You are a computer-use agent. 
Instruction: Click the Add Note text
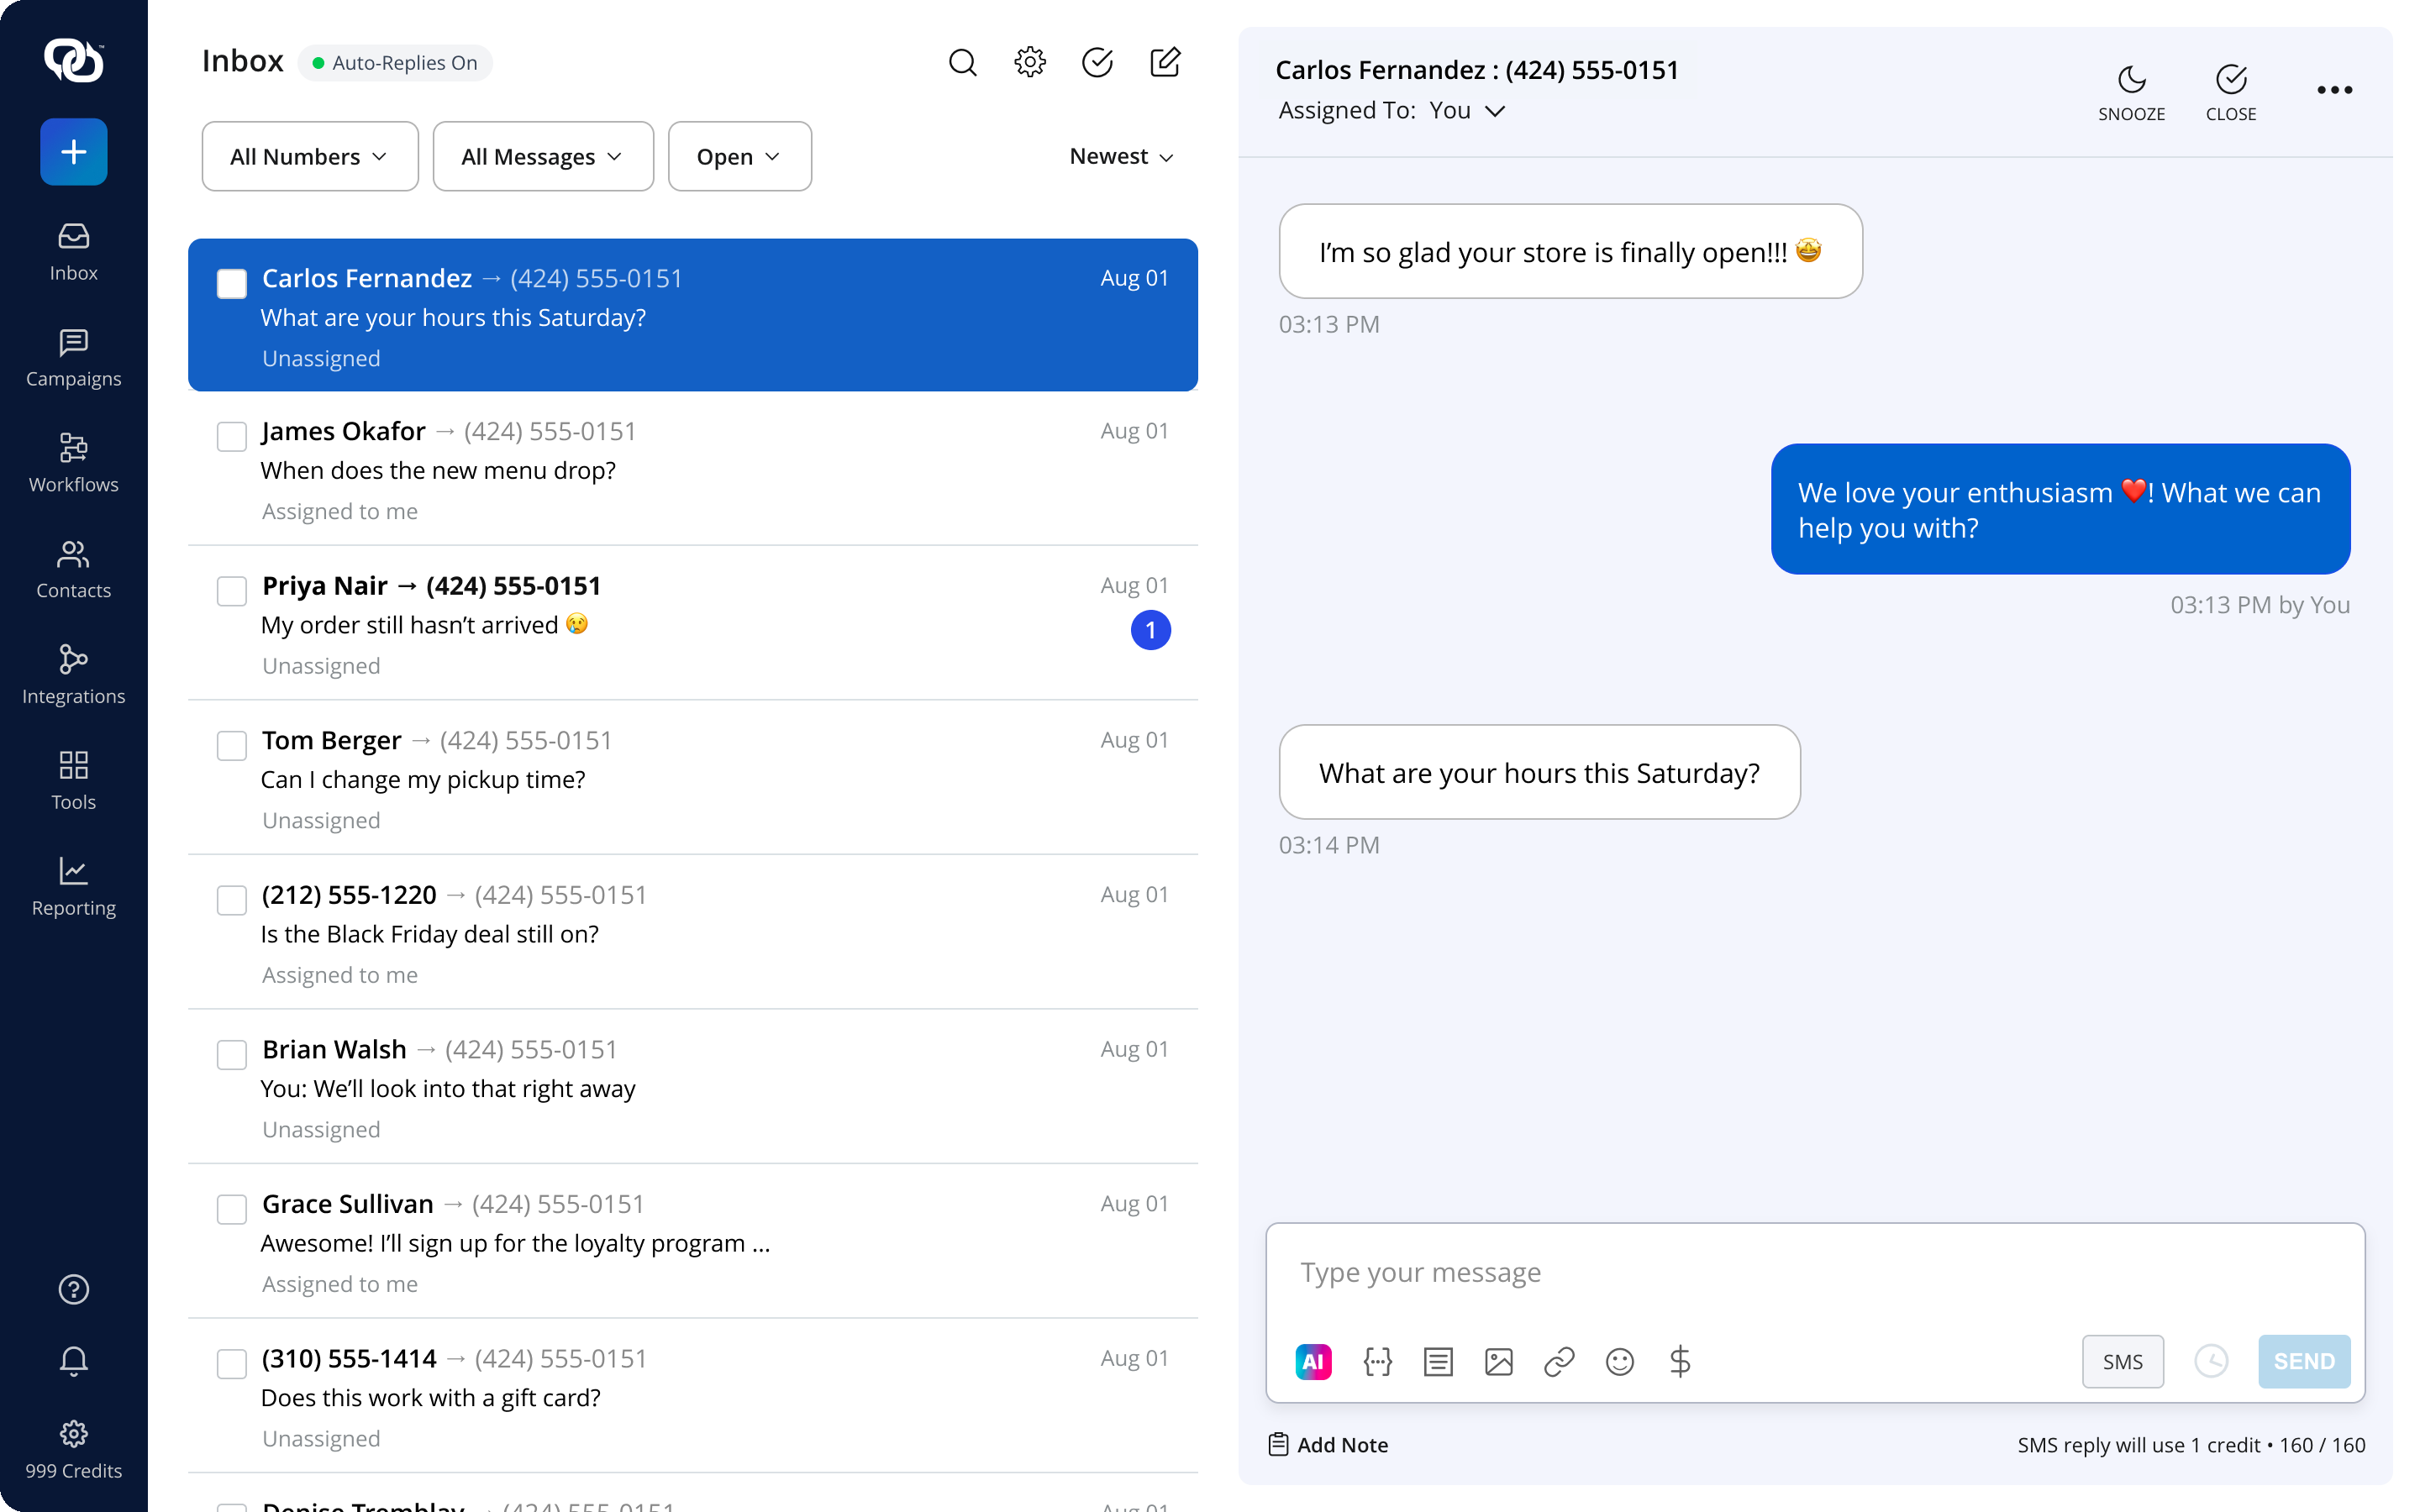pyautogui.click(x=1342, y=1444)
